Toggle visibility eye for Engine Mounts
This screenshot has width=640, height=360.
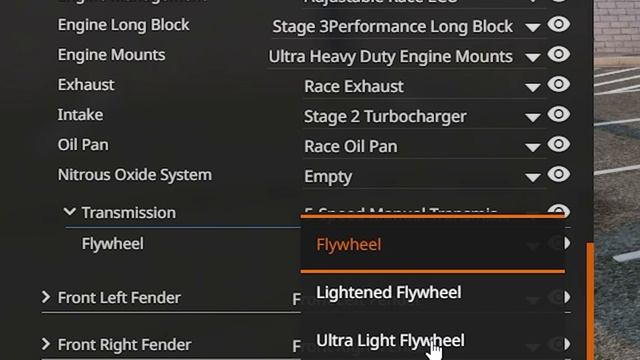(558, 54)
